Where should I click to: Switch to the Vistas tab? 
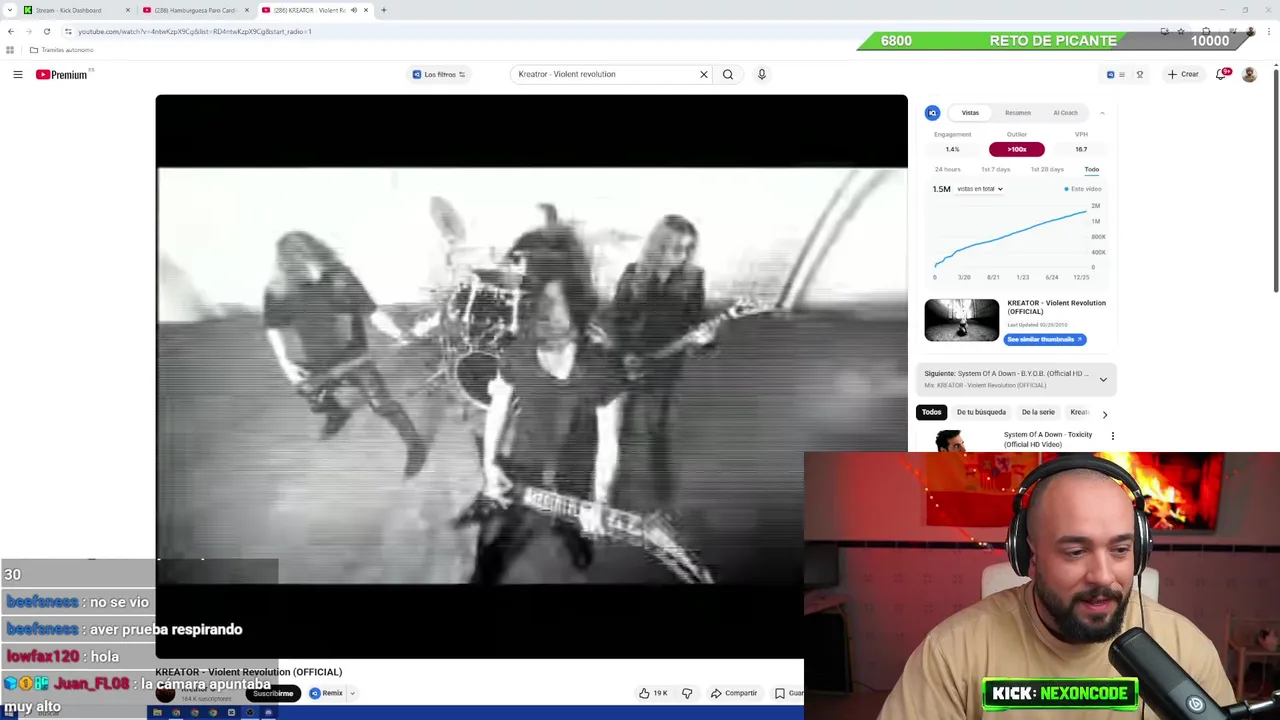(x=970, y=113)
